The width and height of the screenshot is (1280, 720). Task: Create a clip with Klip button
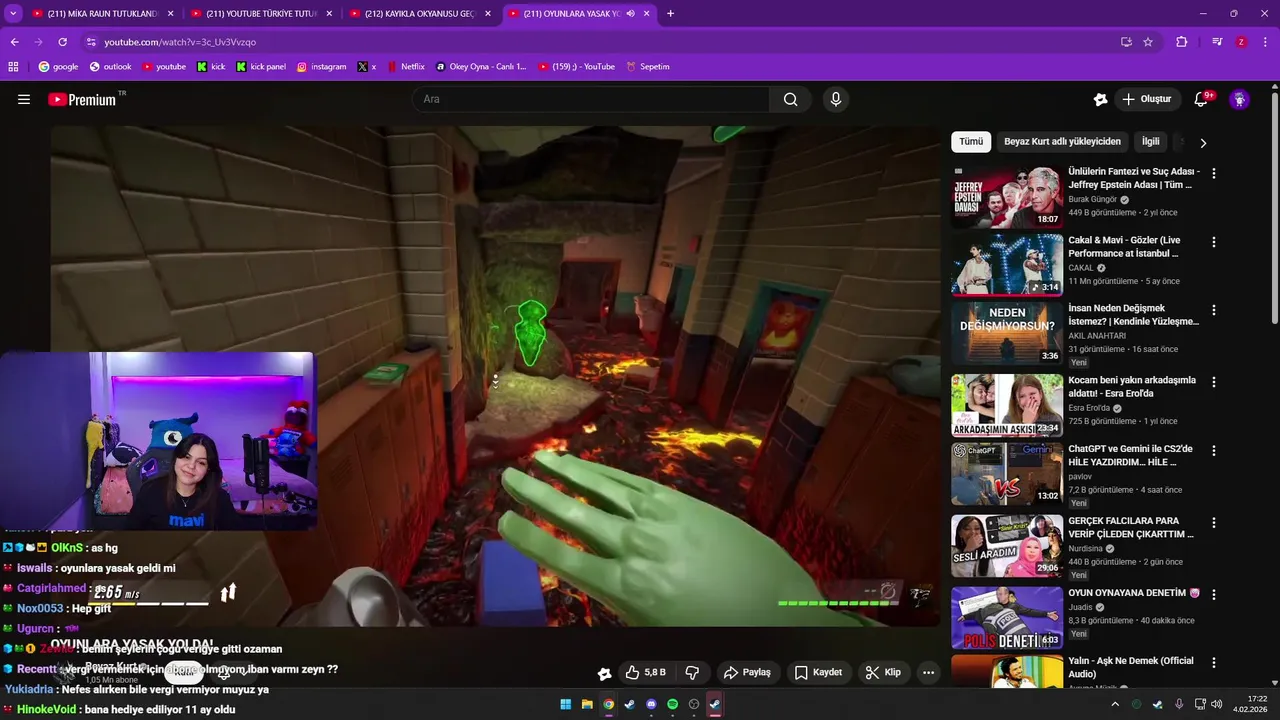[x=883, y=672]
